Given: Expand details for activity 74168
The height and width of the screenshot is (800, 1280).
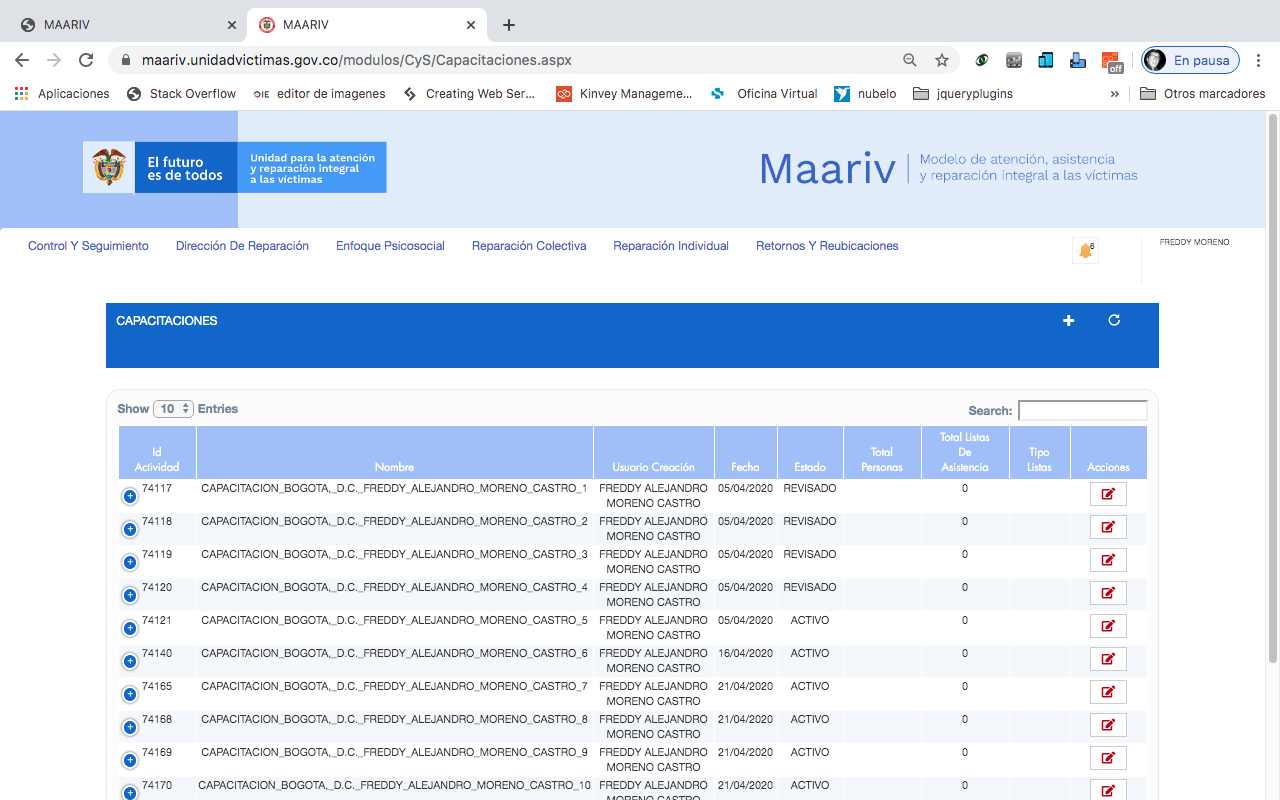Looking at the screenshot, I should coord(130,727).
